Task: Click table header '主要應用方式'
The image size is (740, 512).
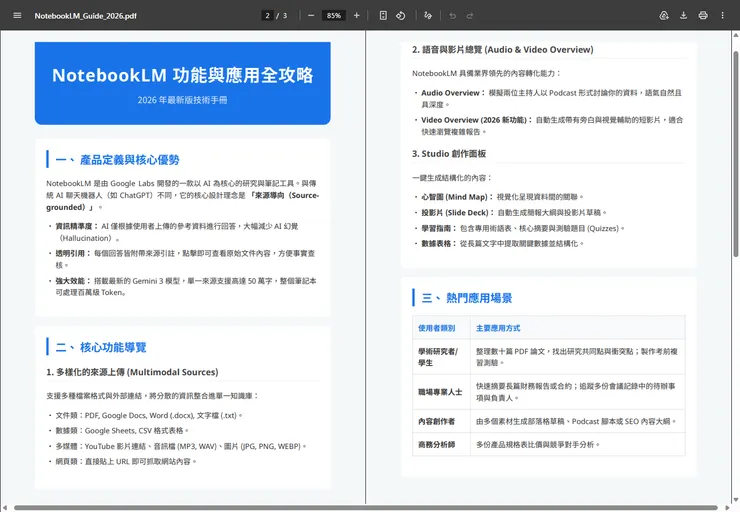Action: click(x=498, y=328)
